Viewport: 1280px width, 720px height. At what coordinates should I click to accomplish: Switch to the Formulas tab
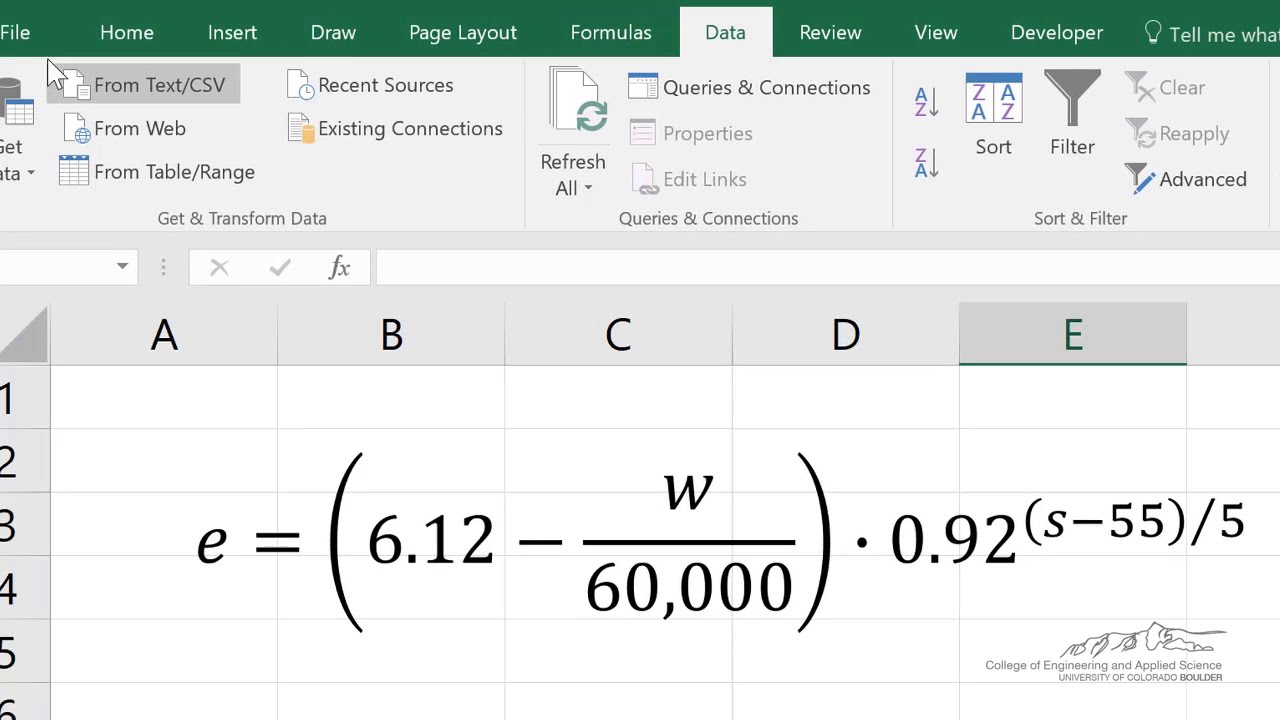tap(611, 33)
